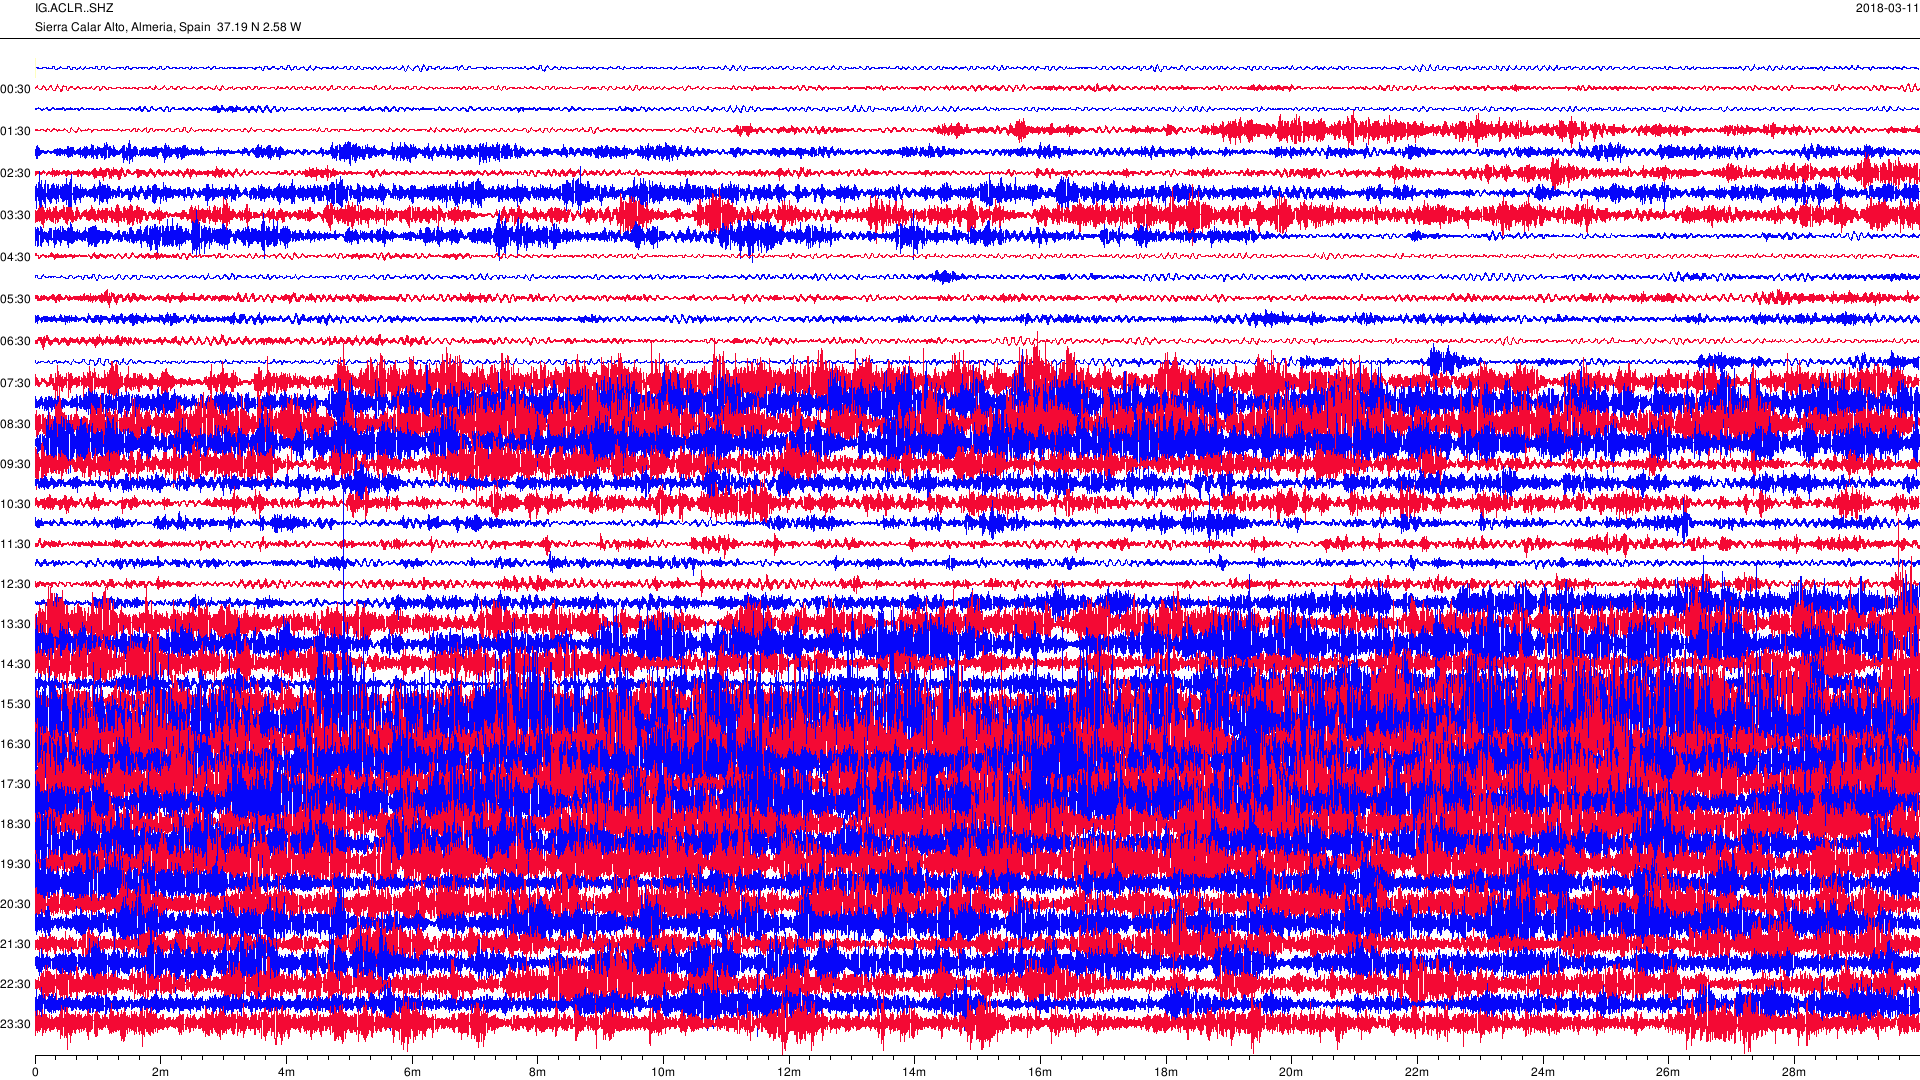Click the 00:30 time label
The image size is (1920, 1080).
(x=15, y=89)
